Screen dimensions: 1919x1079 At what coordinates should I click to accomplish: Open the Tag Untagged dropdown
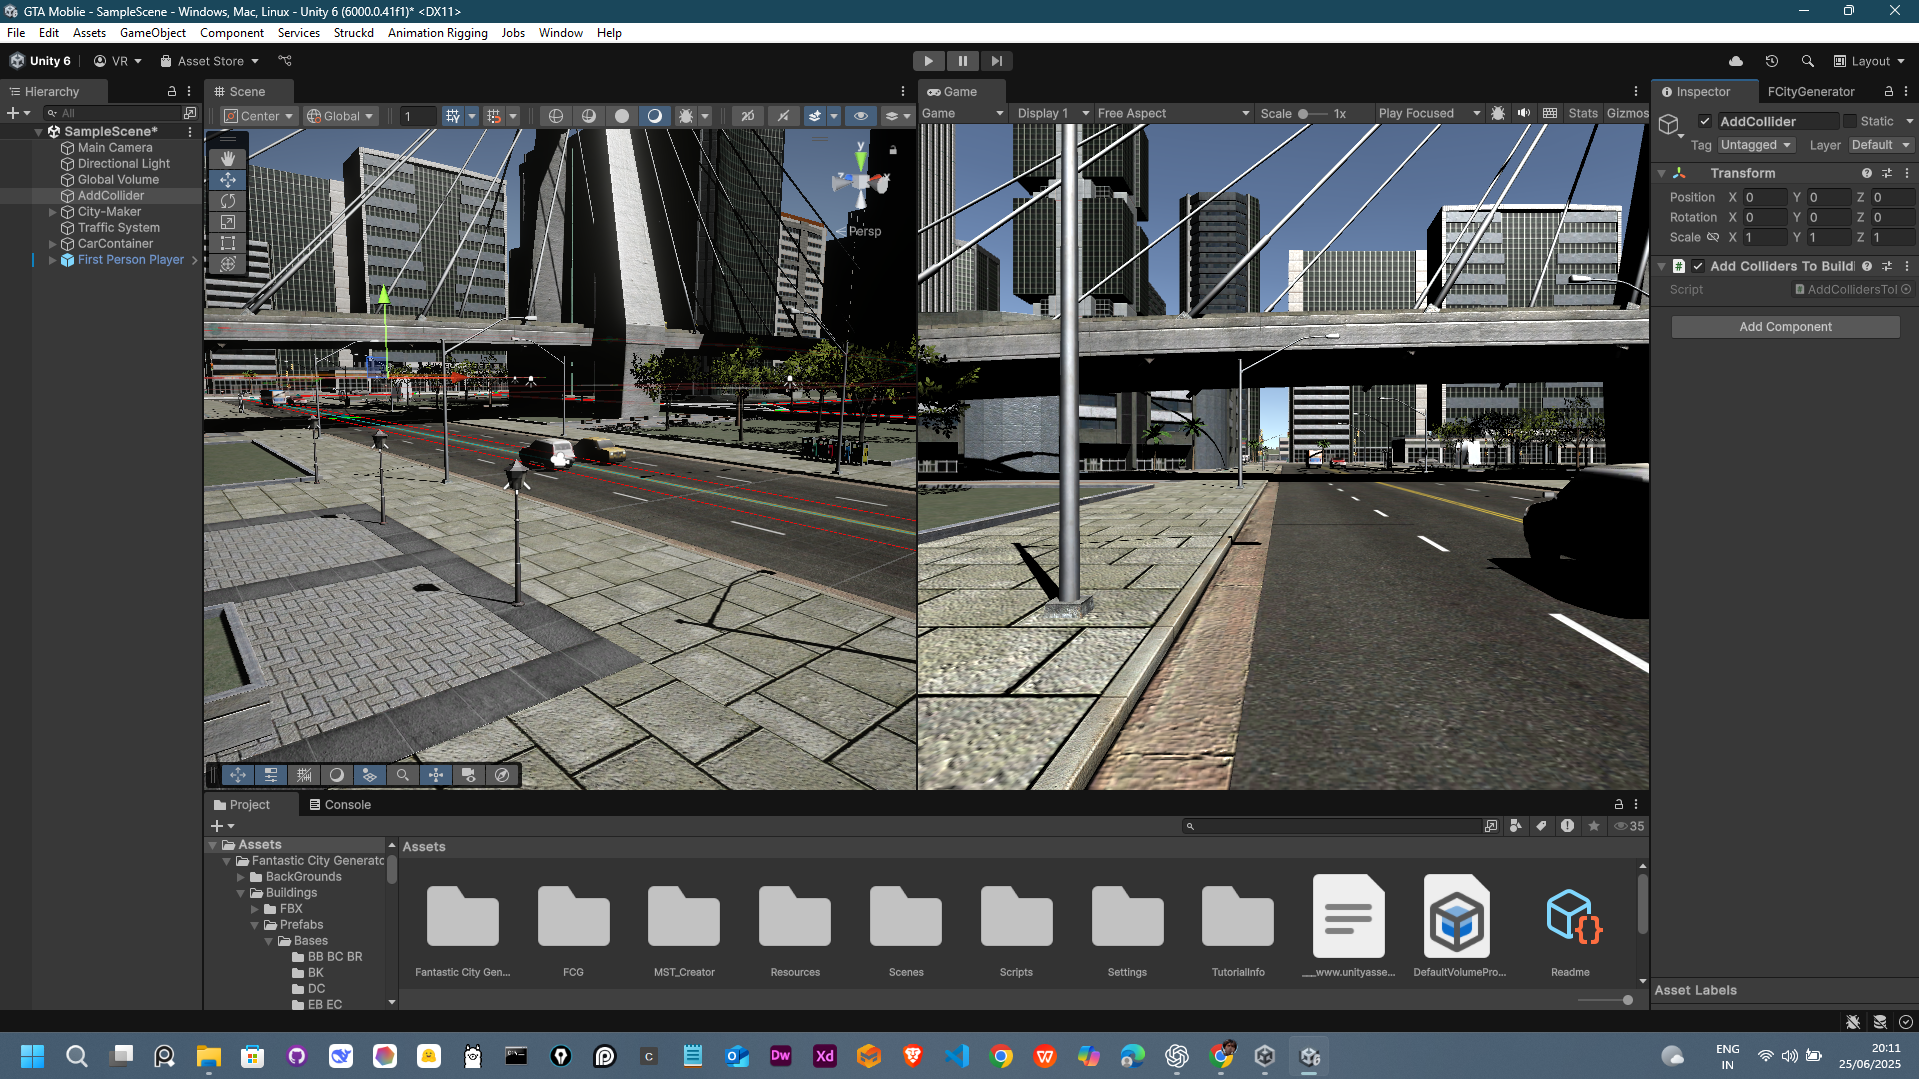pos(1756,145)
